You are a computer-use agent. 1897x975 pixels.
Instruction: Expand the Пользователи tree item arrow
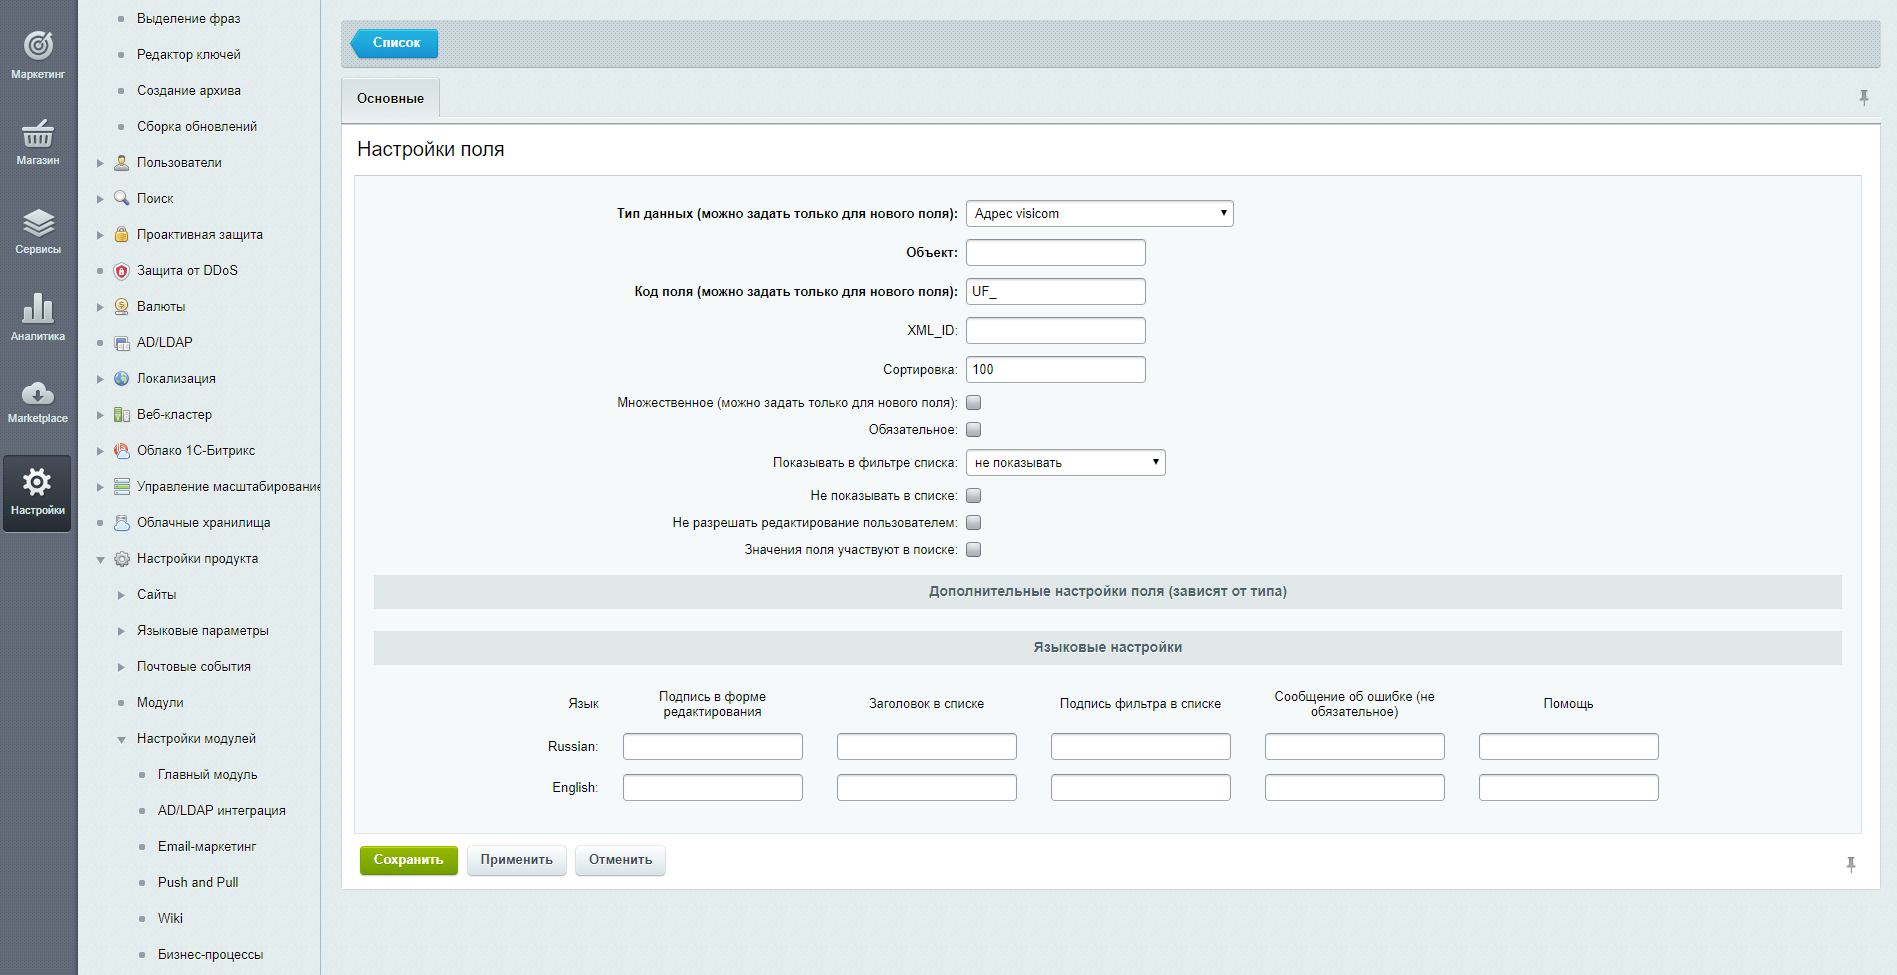point(100,163)
